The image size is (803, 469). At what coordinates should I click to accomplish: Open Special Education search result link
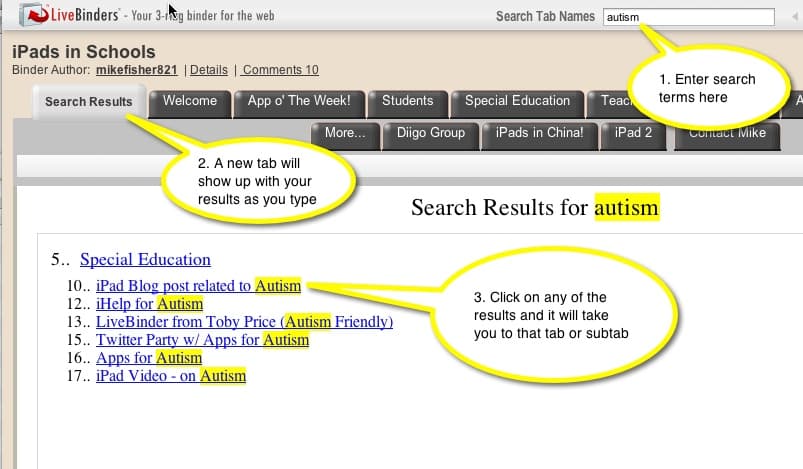[x=145, y=259]
